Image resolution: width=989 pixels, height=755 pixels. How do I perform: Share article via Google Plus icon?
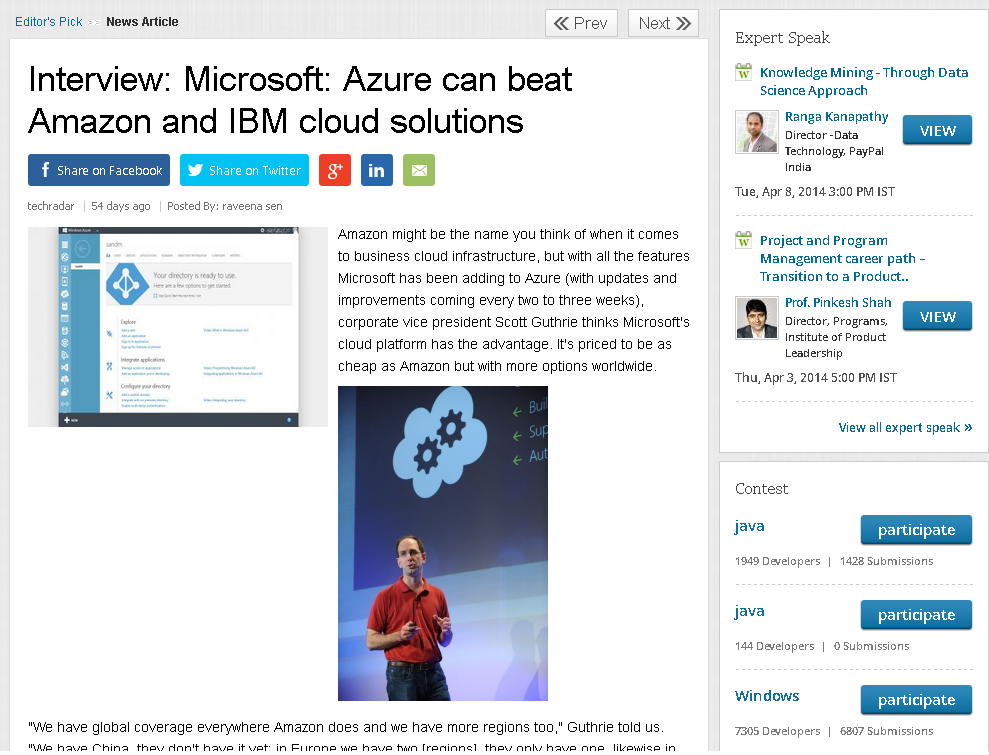coord(334,170)
